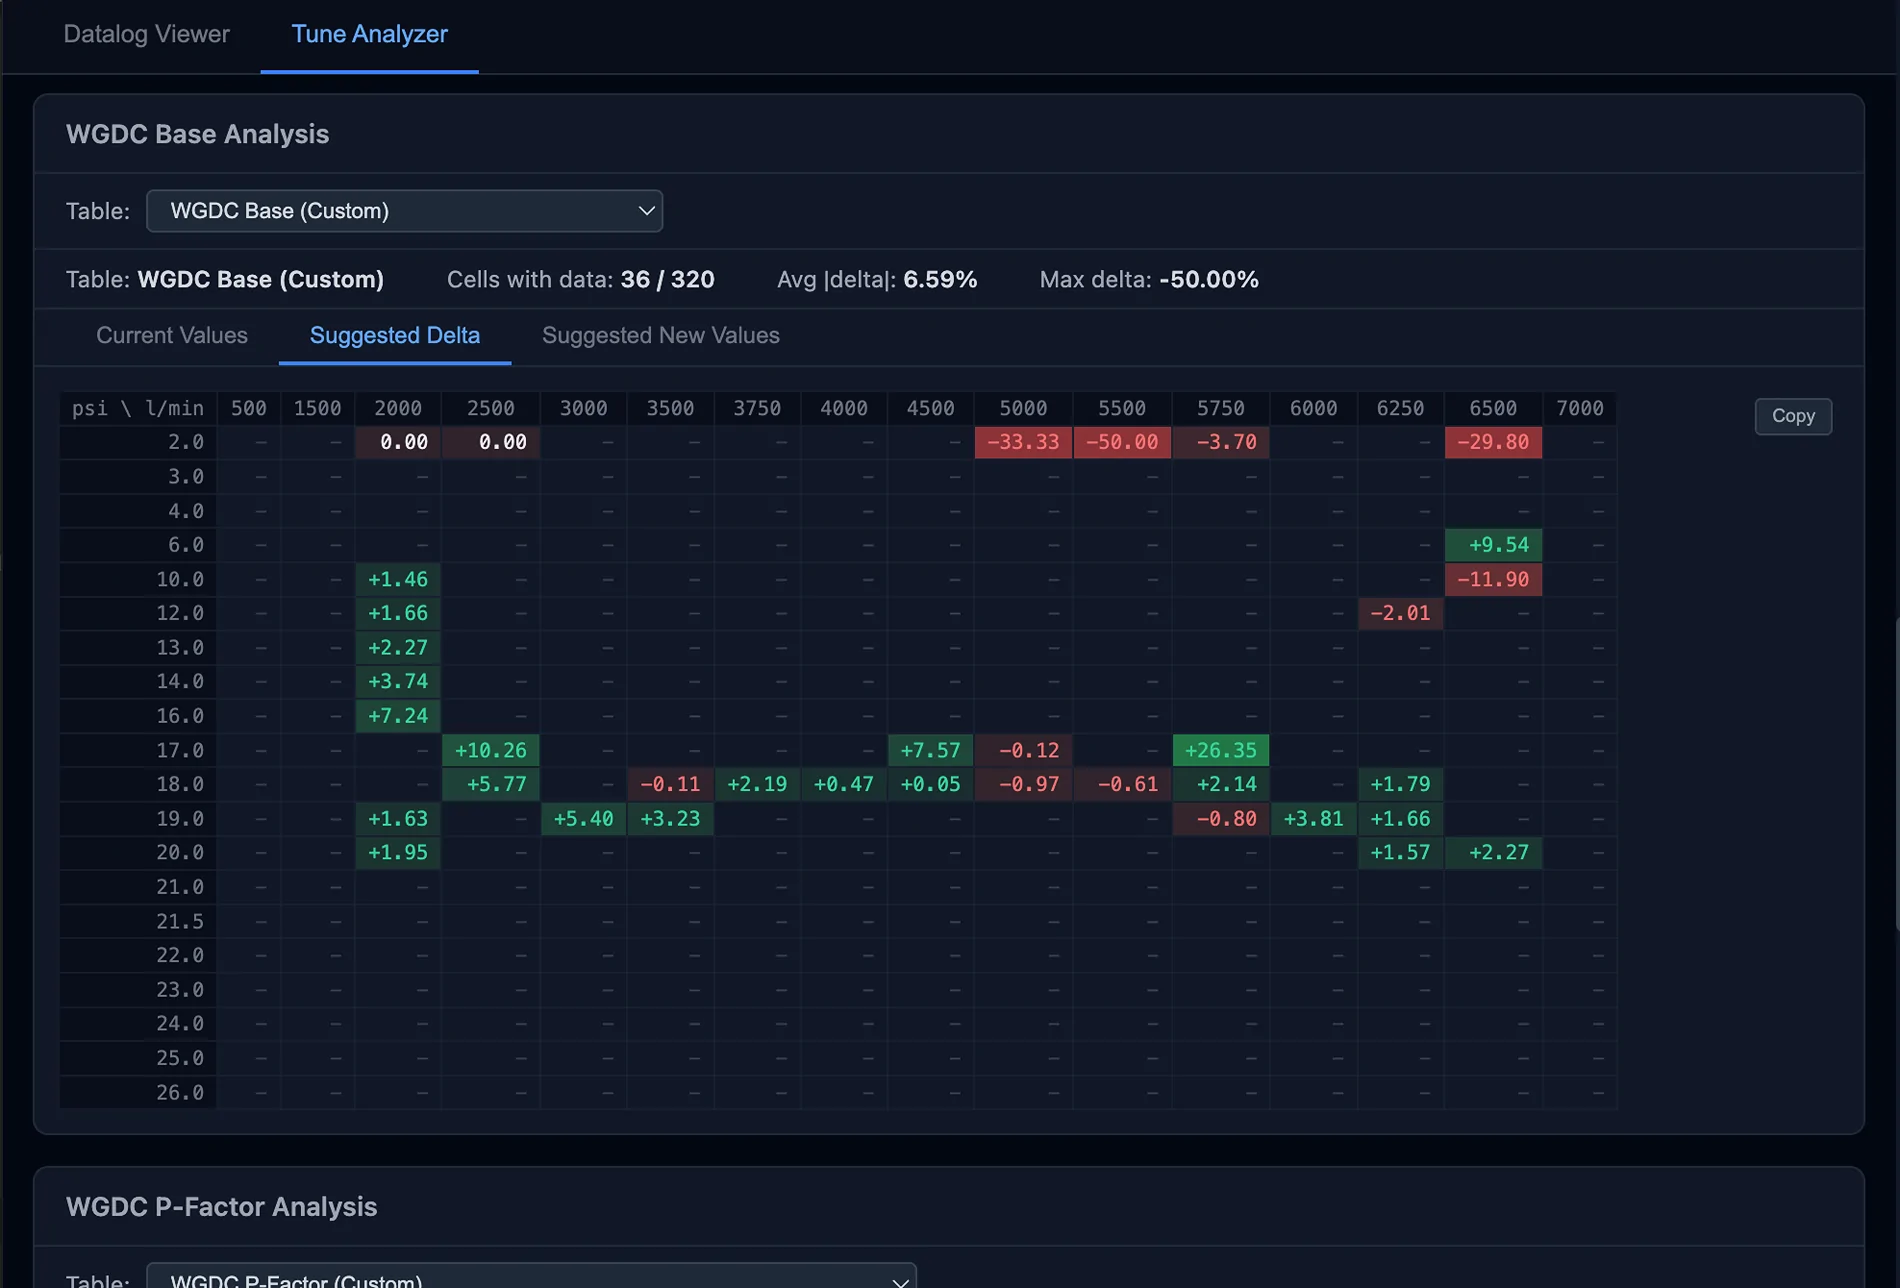Image resolution: width=1900 pixels, height=1288 pixels.
Task: Show the Current Values tab
Action: (172, 335)
